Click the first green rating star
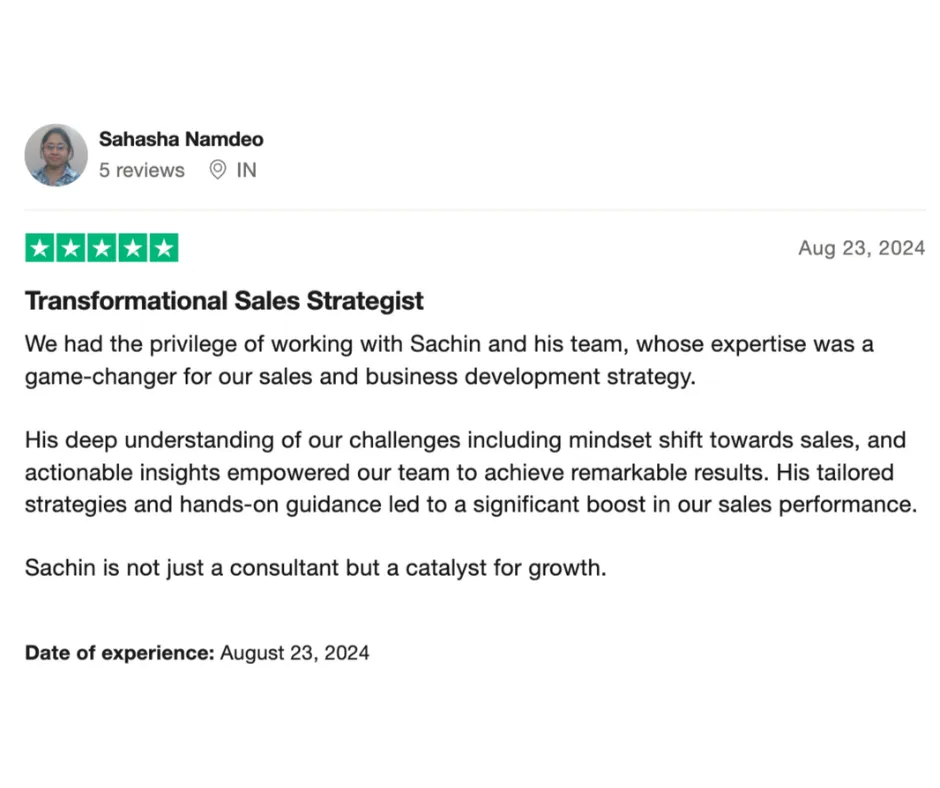Viewport: 940px width, 788px height. click(40, 248)
